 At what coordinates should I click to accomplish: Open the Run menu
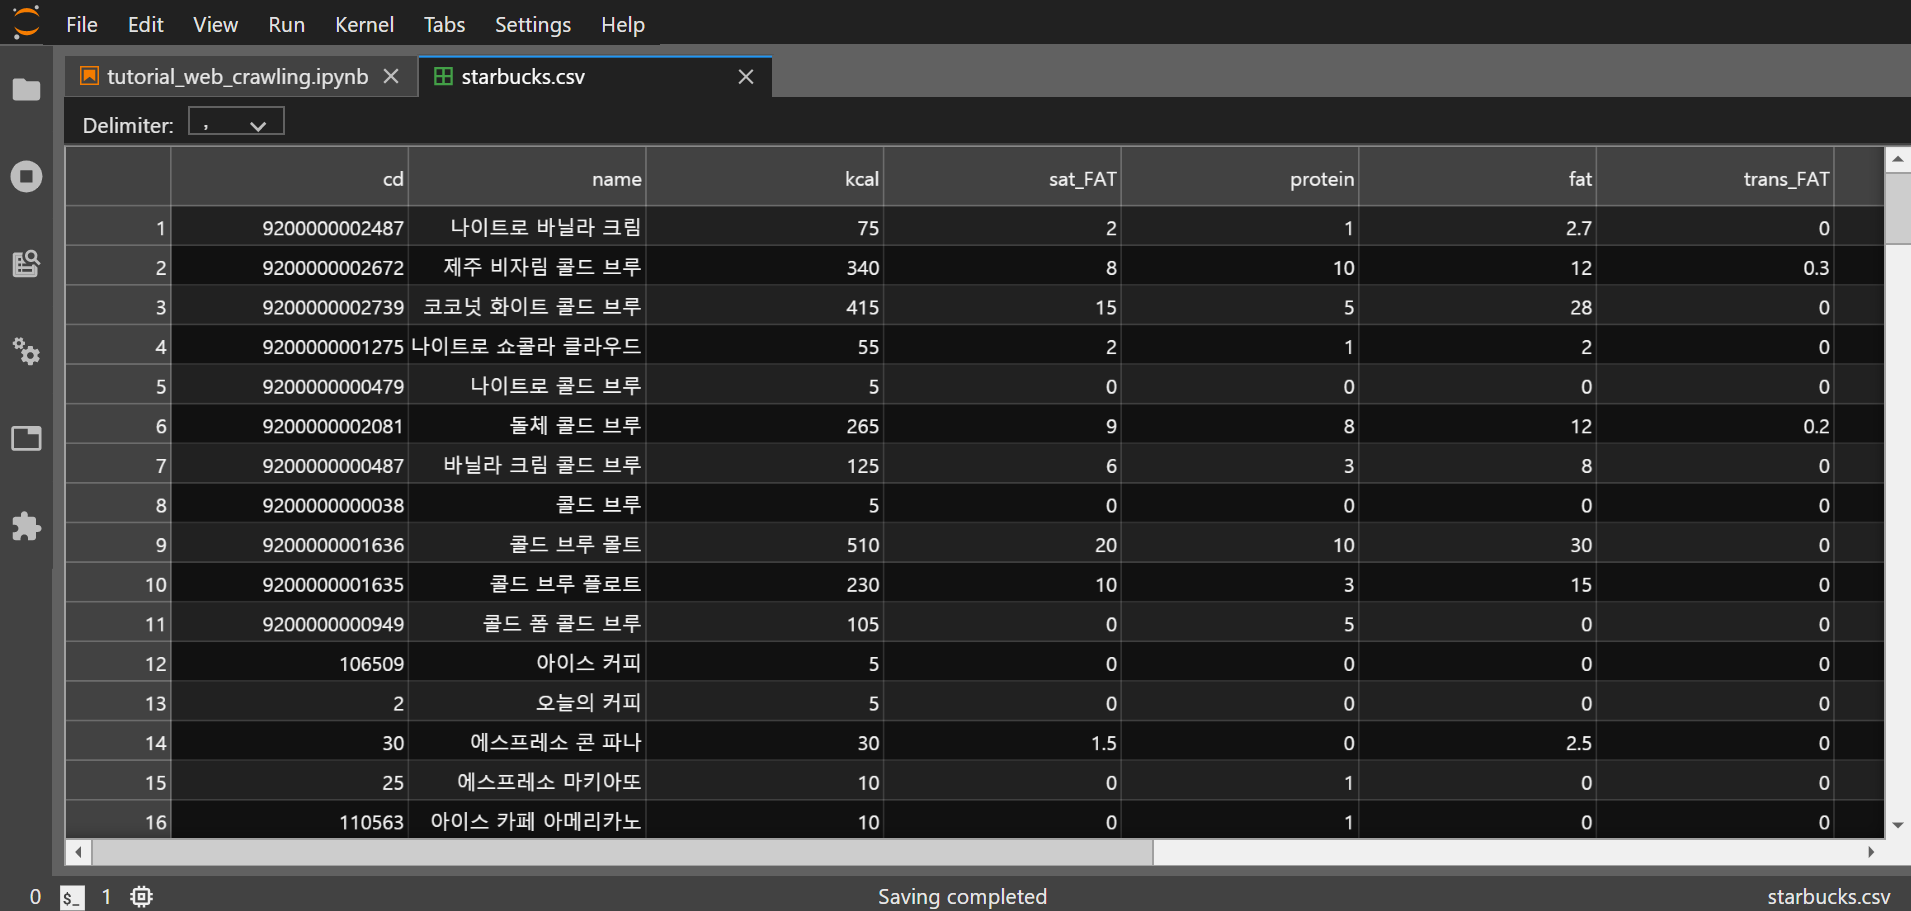pos(286,24)
